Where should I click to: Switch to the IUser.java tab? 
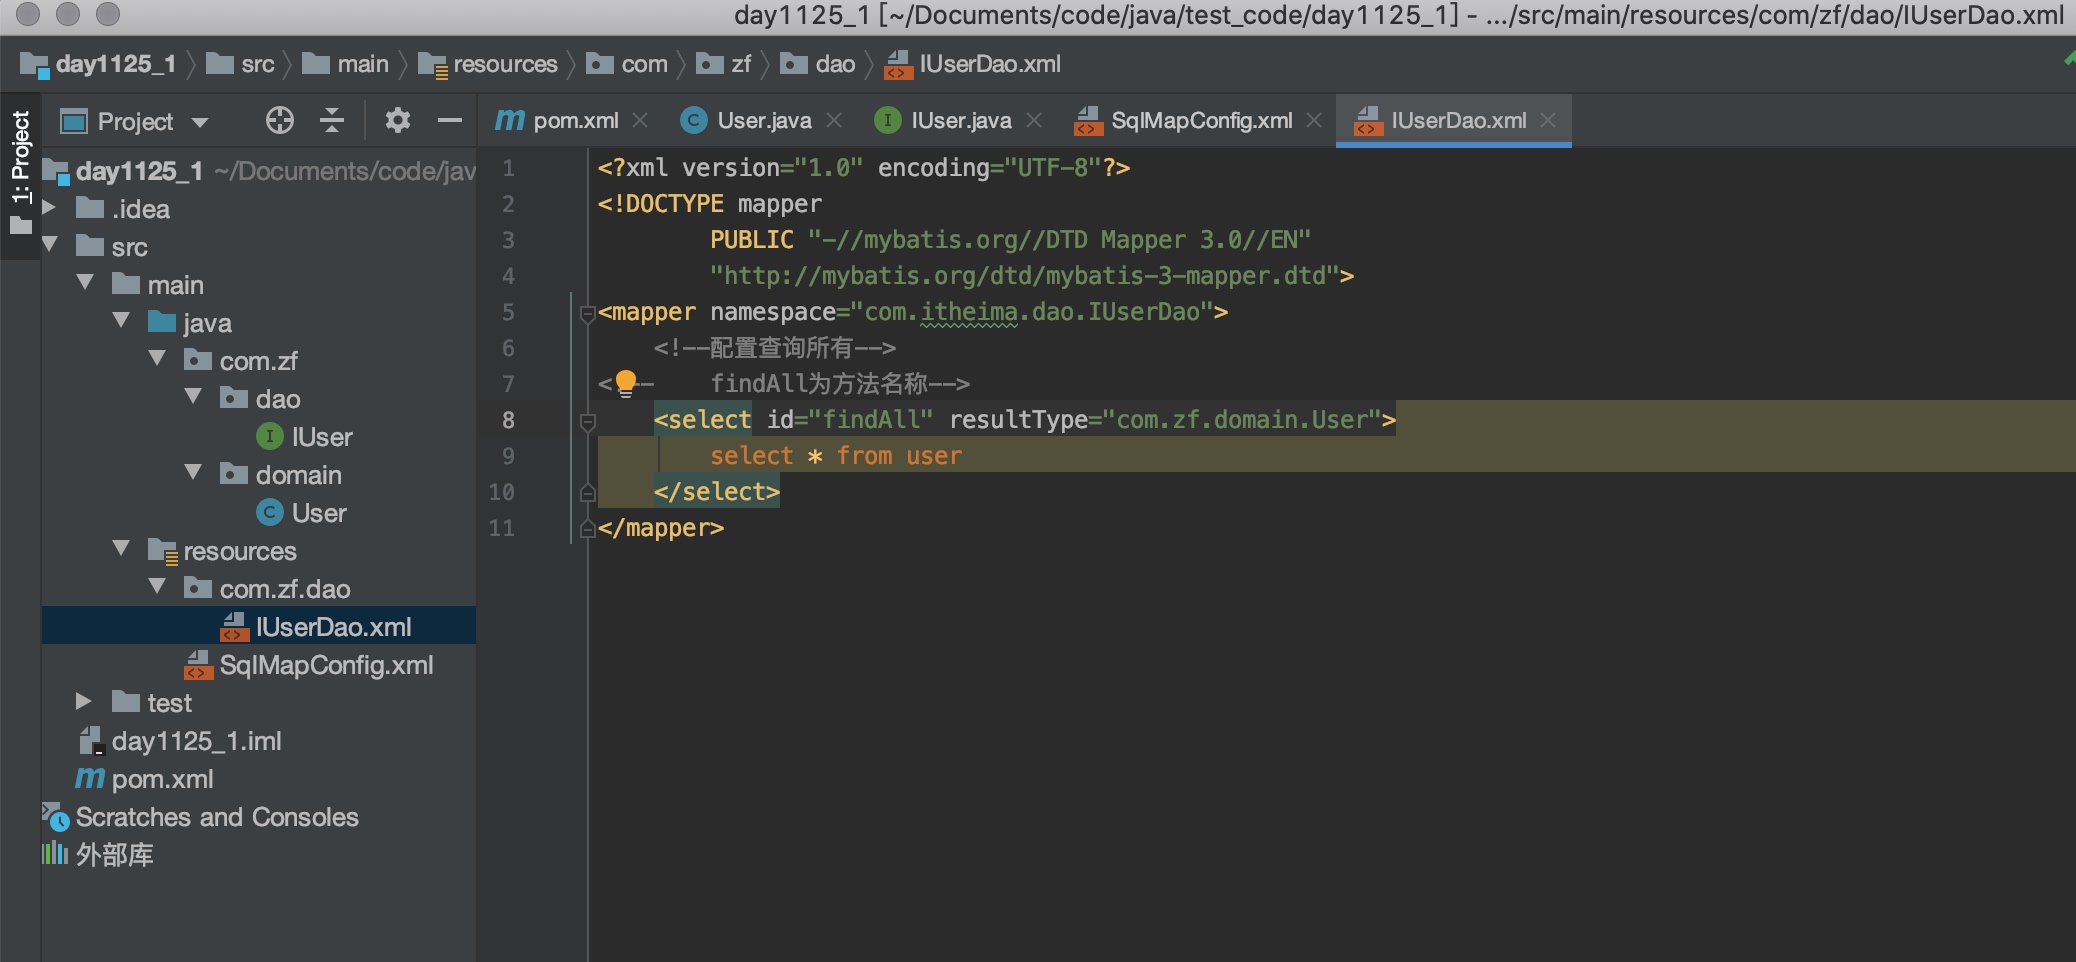click(960, 120)
